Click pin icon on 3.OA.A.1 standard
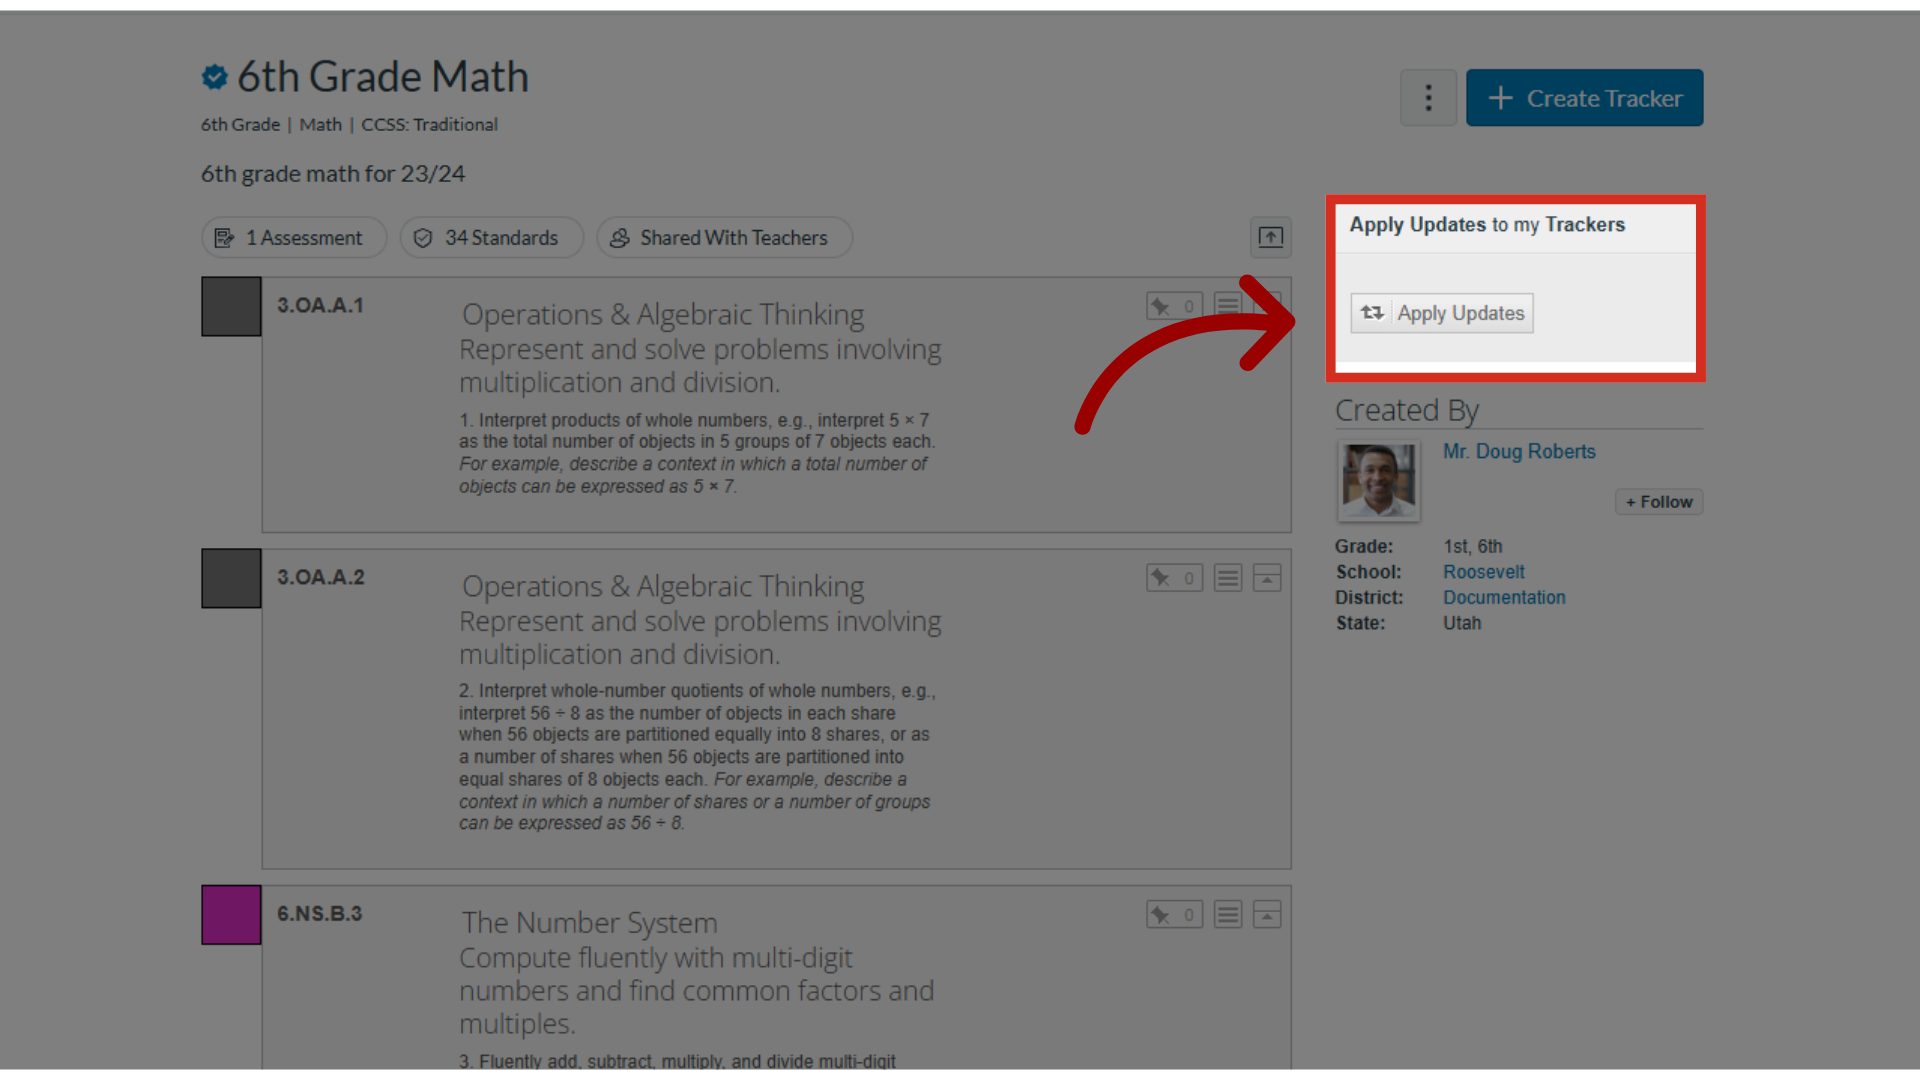 [1173, 306]
